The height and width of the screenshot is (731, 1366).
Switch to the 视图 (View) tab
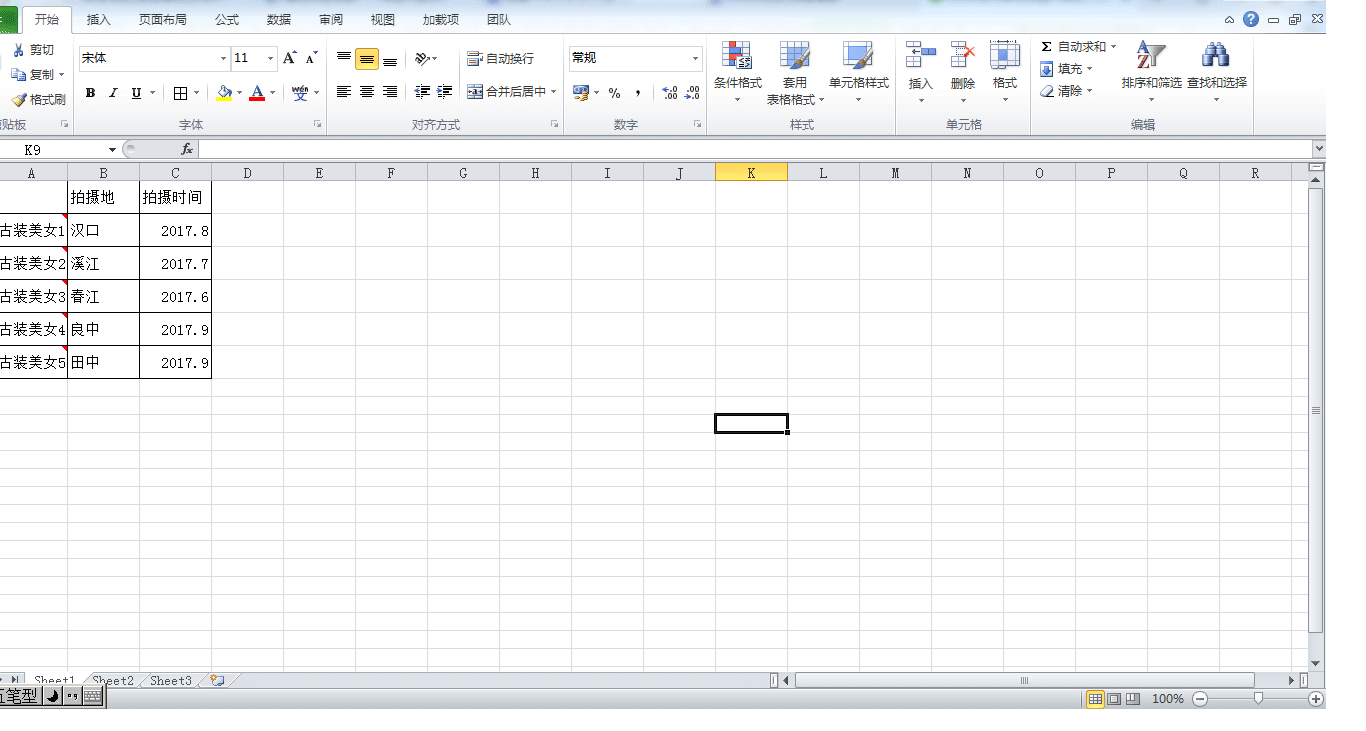tap(383, 20)
